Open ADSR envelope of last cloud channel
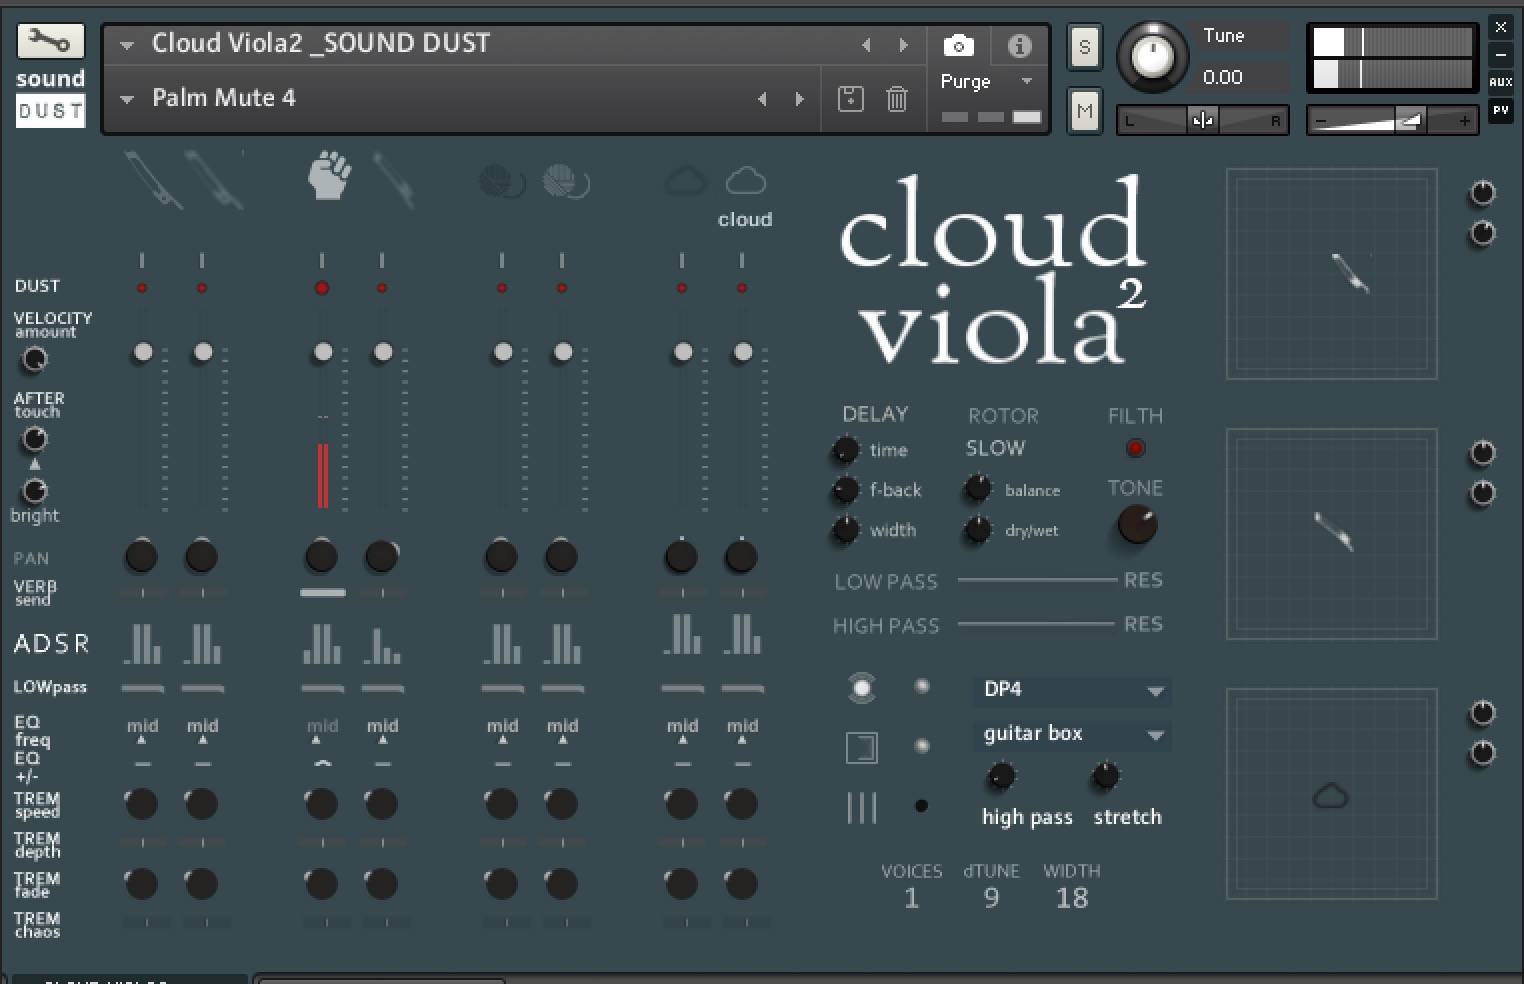Viewport: 1524px width, 984px height. point(742,634)
